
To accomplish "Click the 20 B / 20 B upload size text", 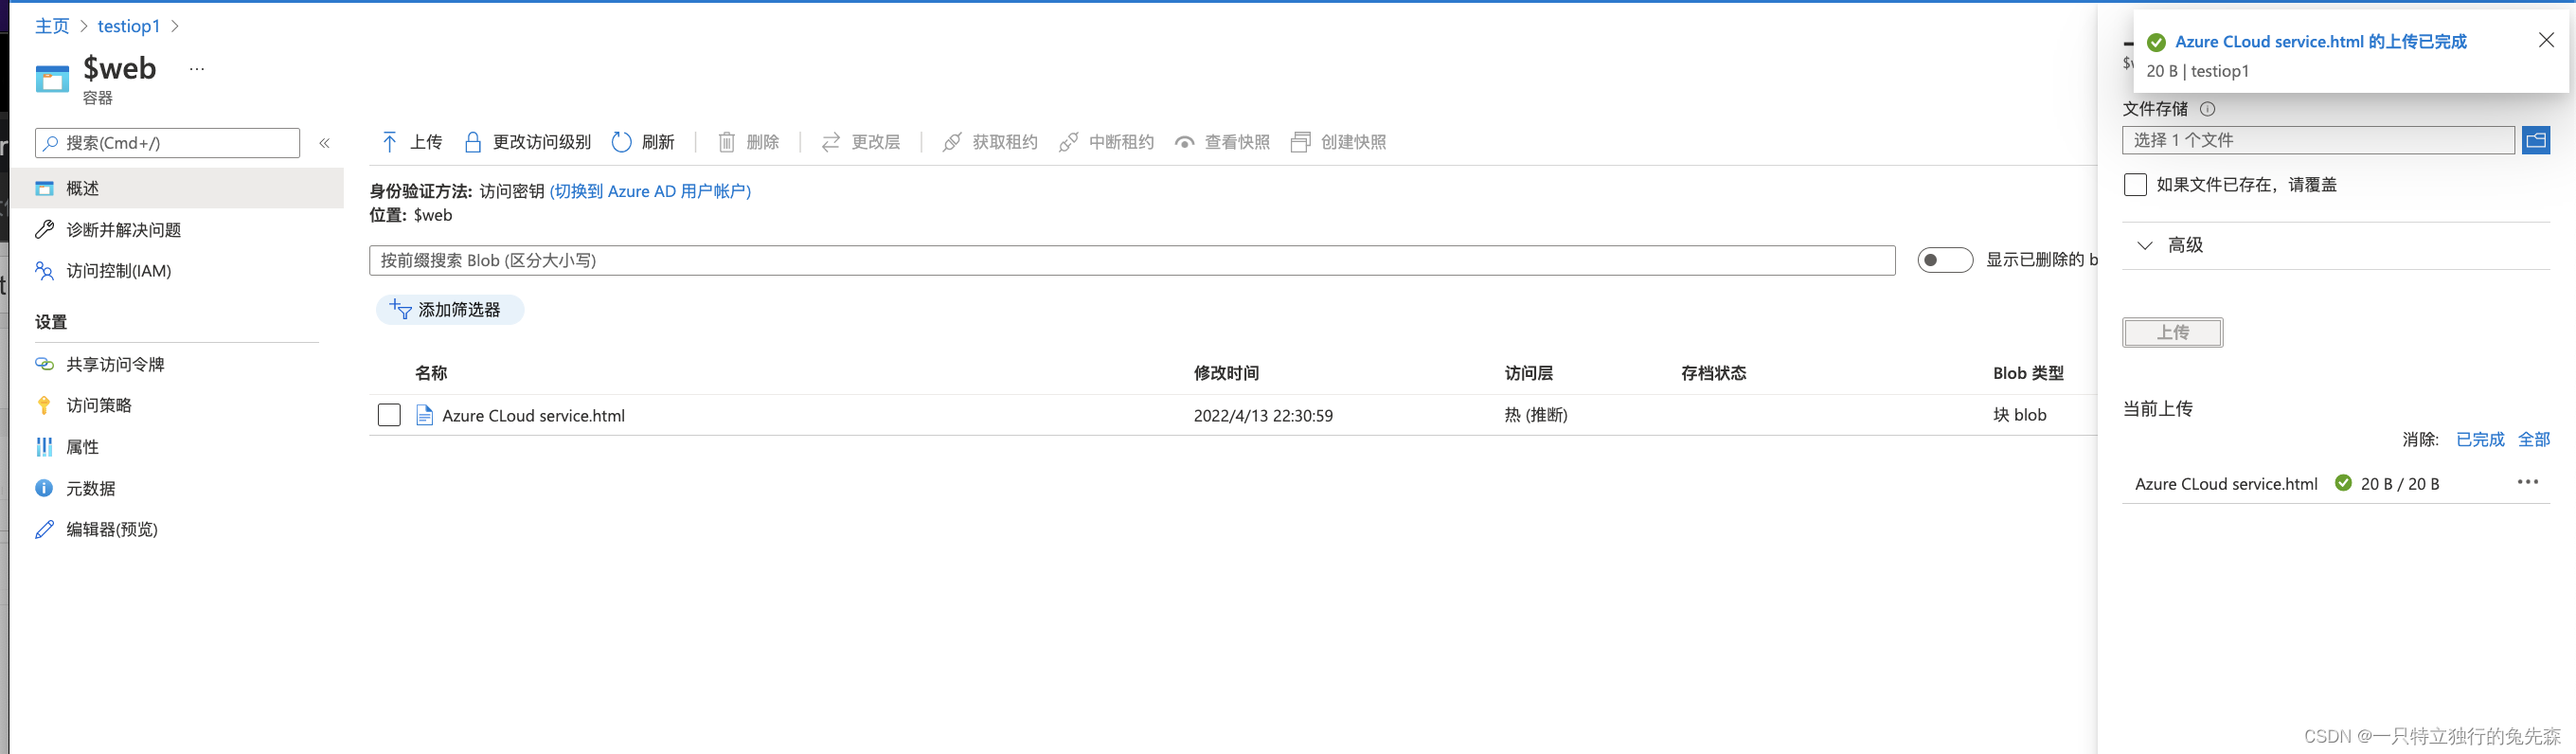I will click(2399, 484).
